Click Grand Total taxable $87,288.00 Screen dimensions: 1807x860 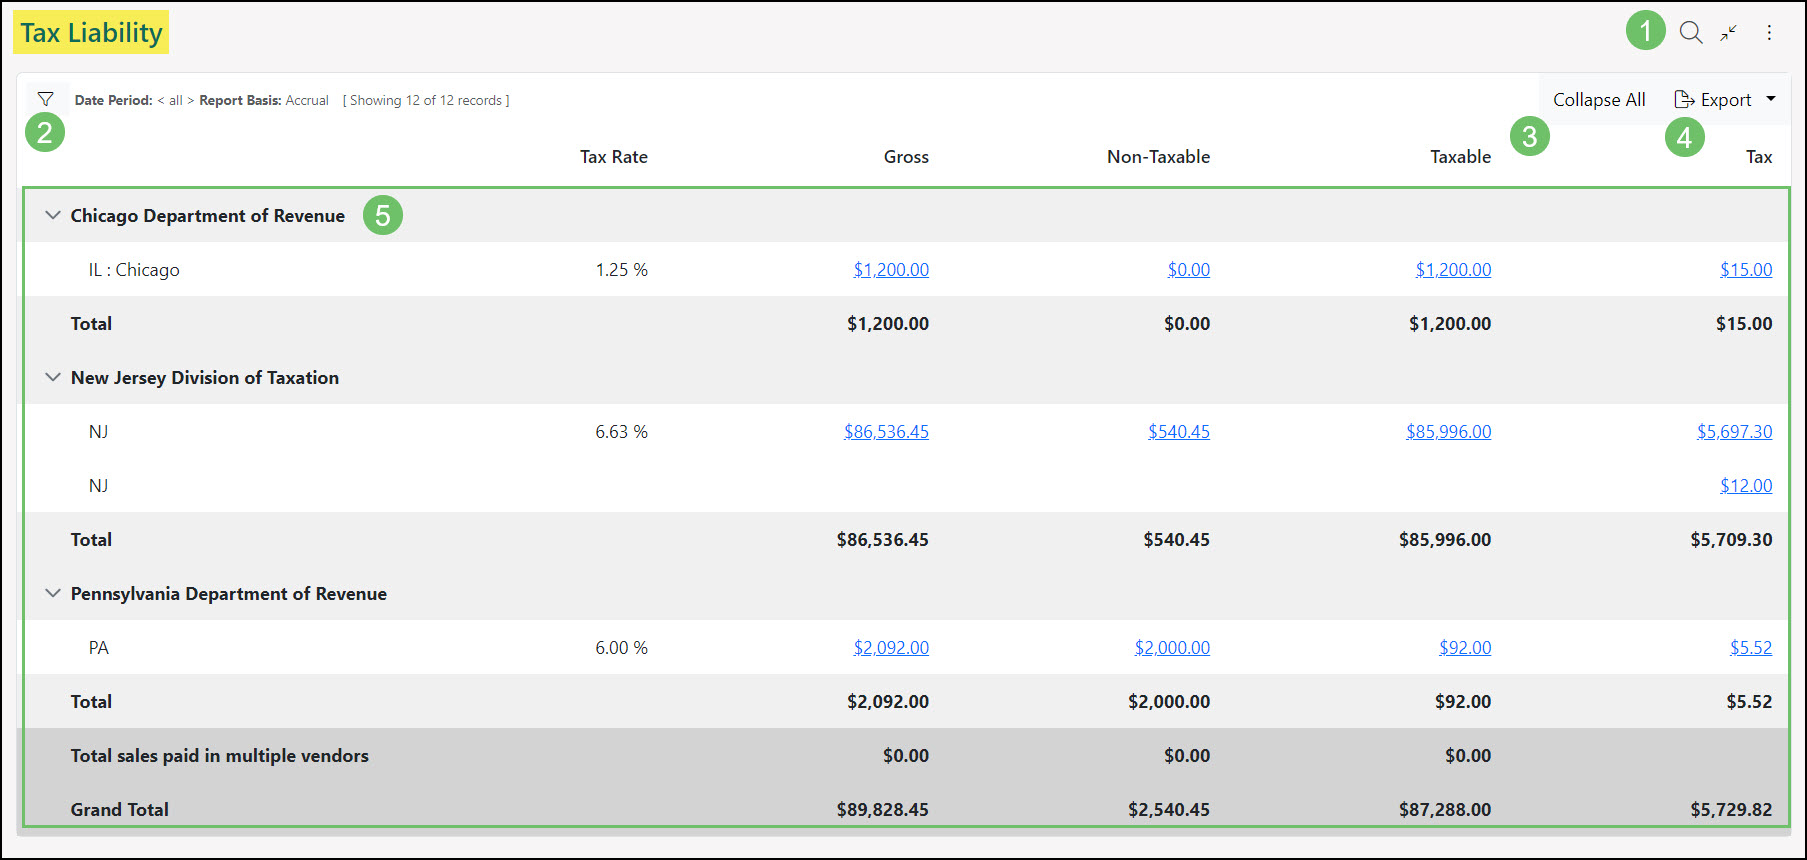click(x=1444, y=809)
